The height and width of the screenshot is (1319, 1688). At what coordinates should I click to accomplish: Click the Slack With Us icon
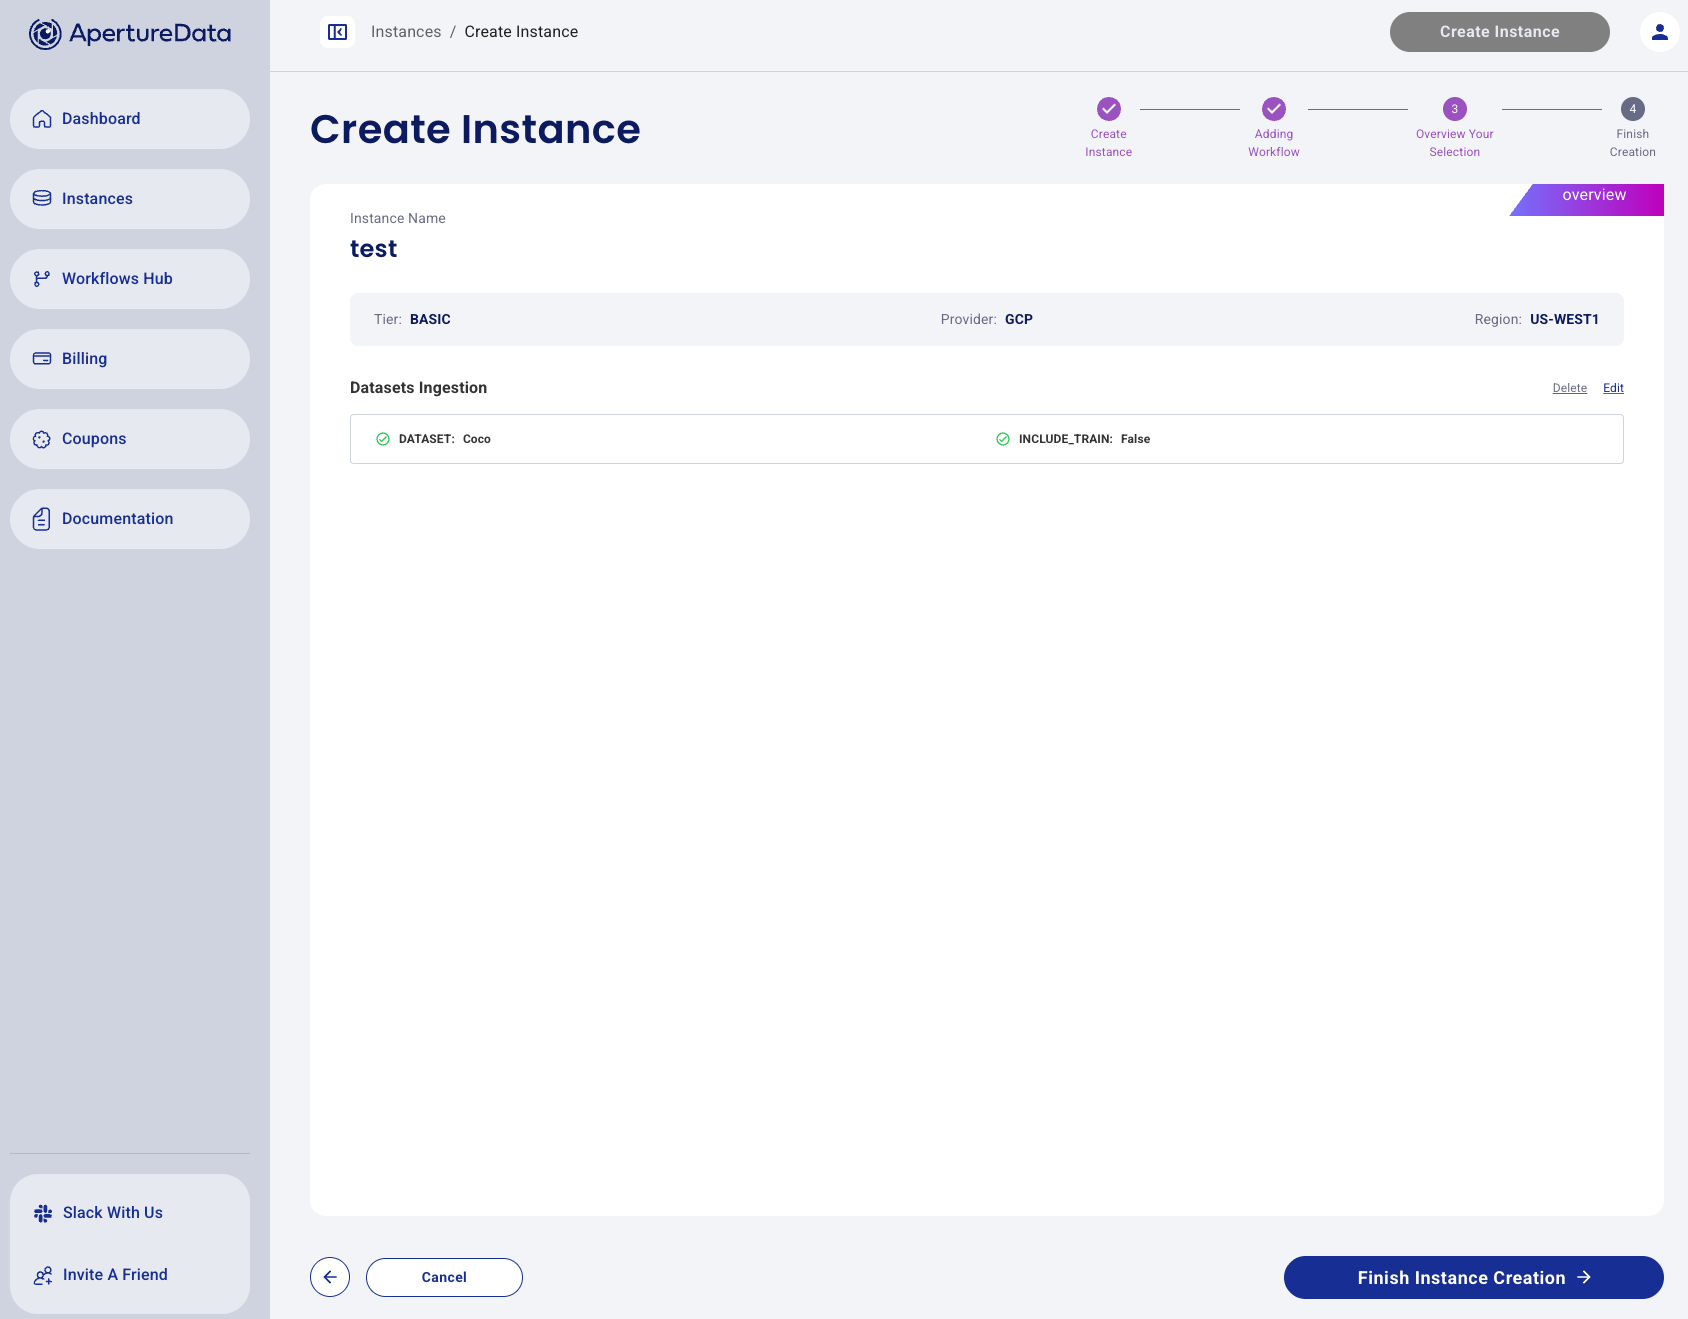43,1213
